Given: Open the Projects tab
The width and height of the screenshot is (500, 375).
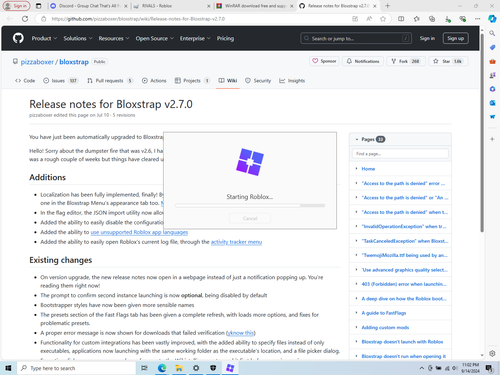Looking at the screenshot, I should pos(192,81).
